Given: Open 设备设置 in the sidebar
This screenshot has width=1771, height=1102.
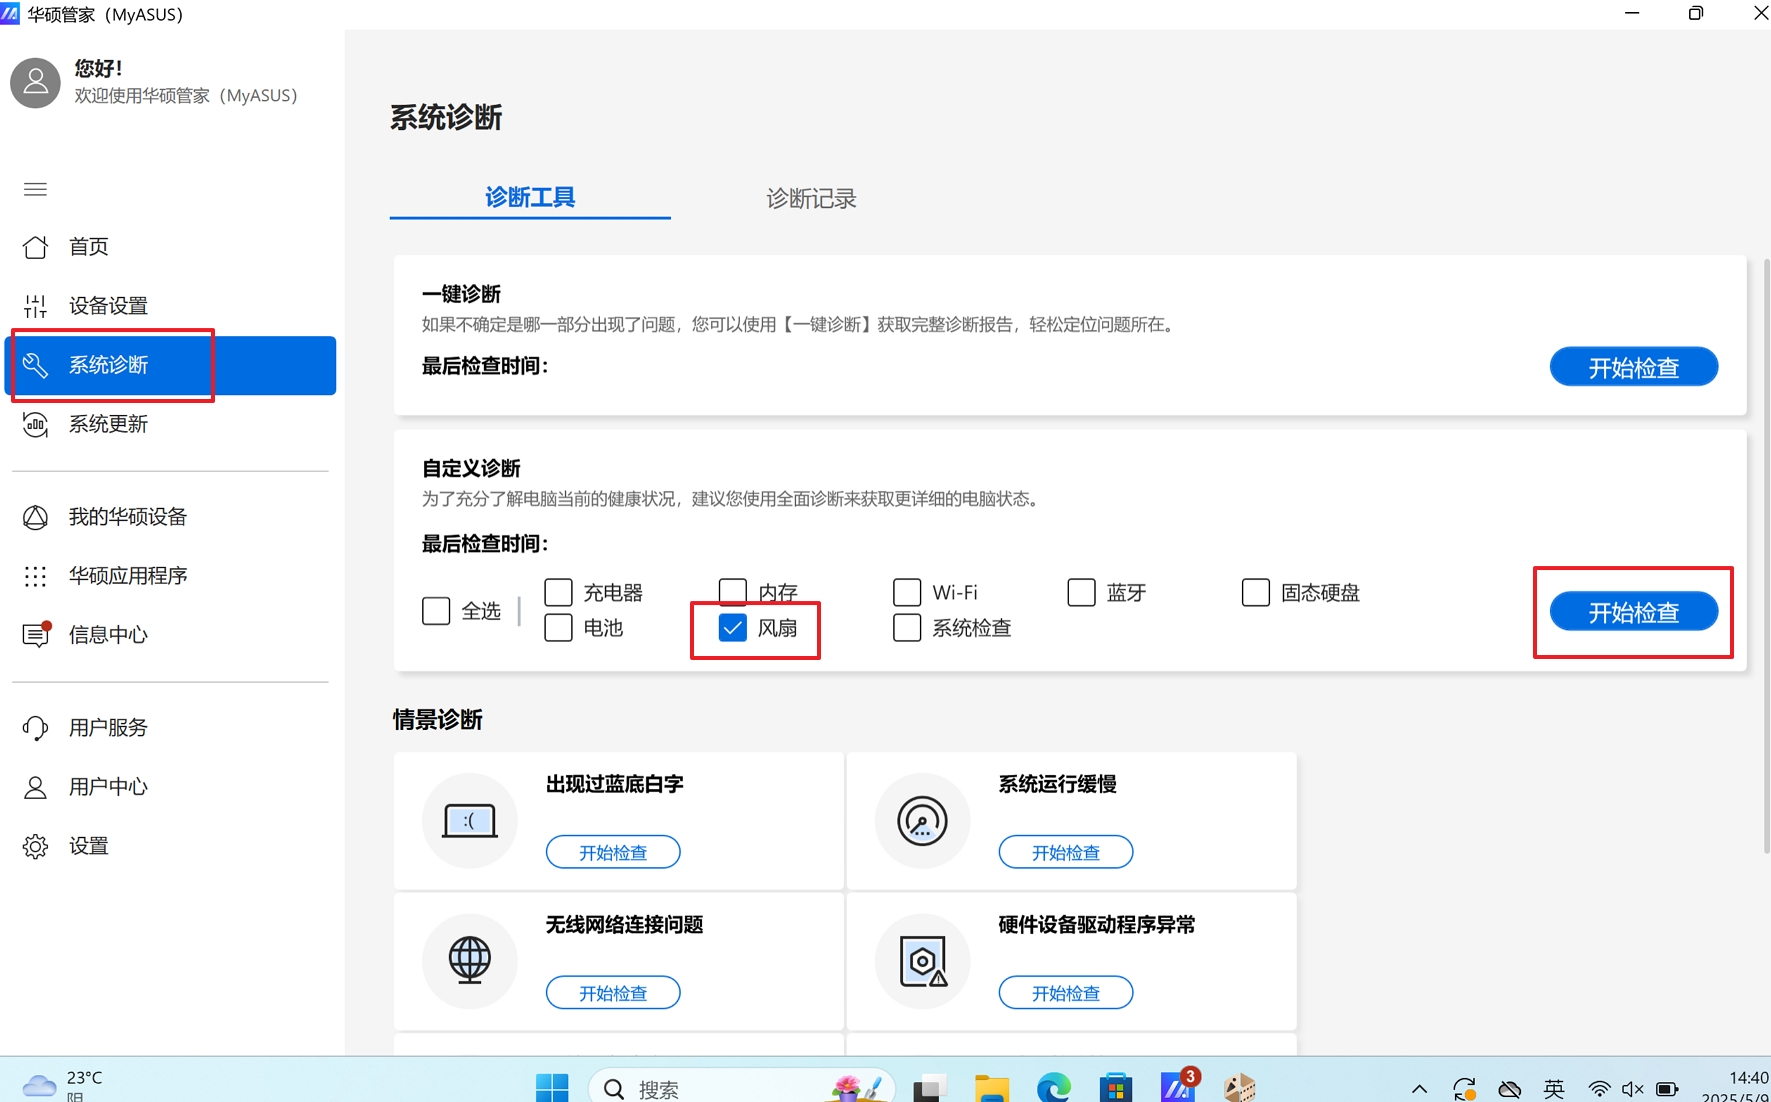Looking at the screenshot, I should (170, 306).
